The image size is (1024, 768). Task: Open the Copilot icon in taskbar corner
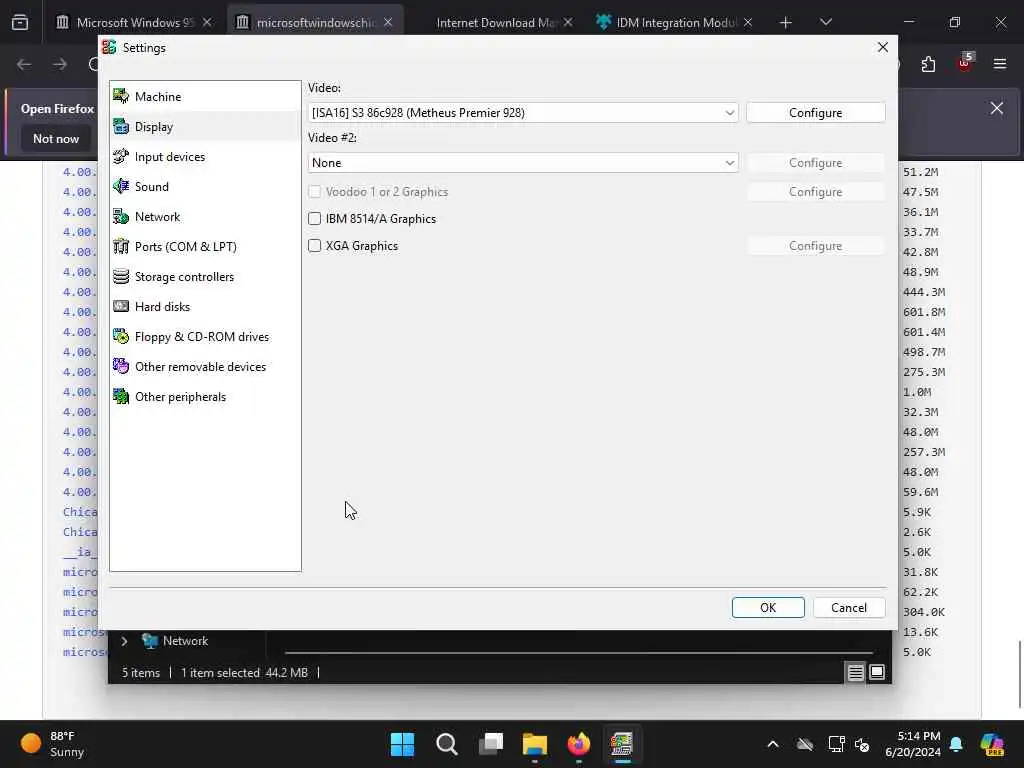(x=993, y=744)
